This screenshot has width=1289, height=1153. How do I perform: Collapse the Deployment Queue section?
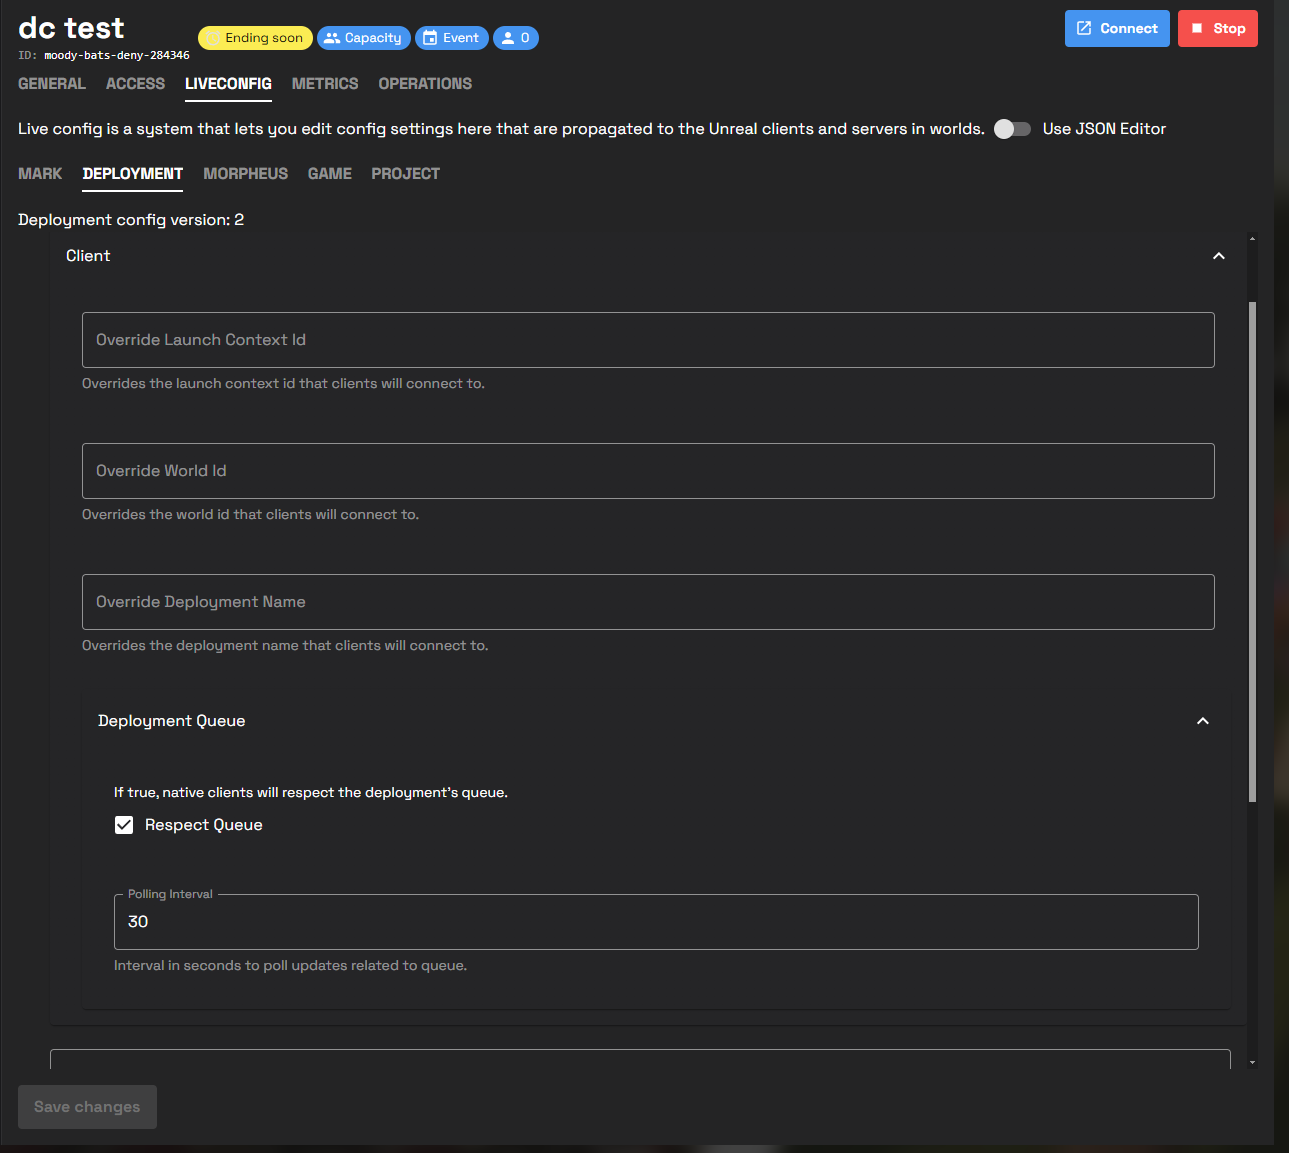click(x=1202, y=721)
